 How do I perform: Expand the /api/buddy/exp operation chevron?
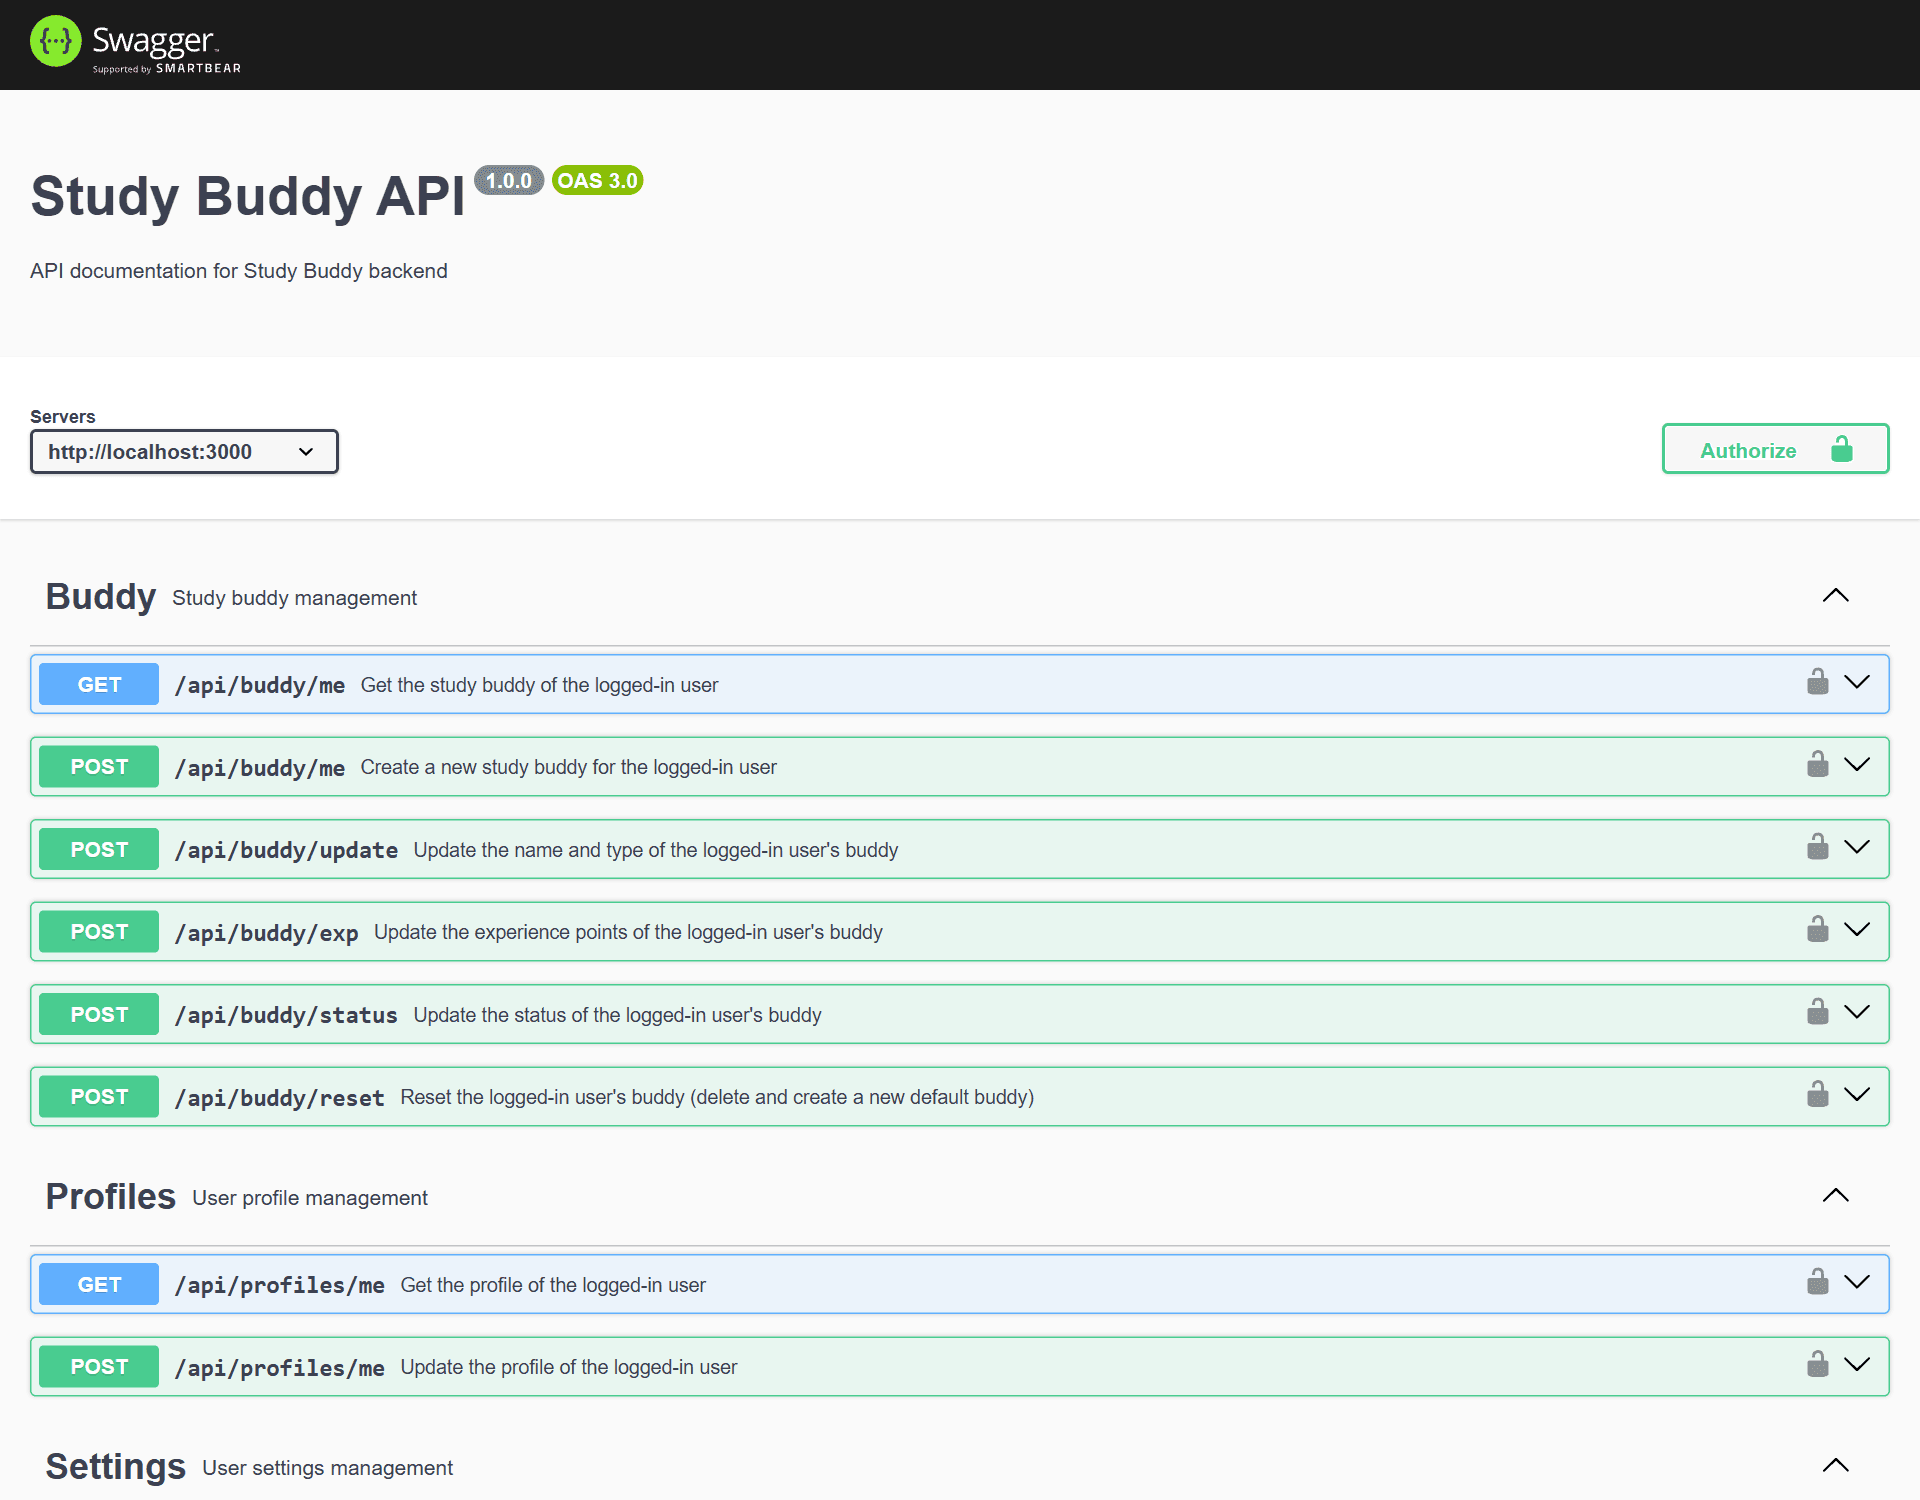pyautogui.click(x=1857, y=930)
